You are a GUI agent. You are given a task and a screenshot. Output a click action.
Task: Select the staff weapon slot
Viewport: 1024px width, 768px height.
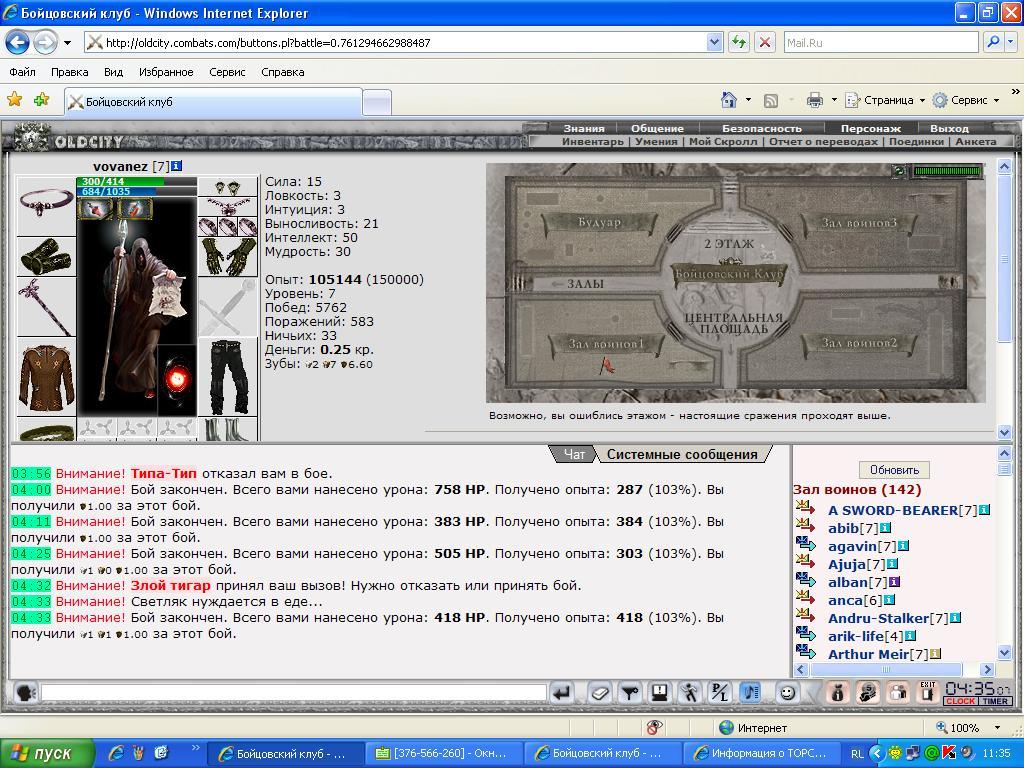pyautogui.click(x=46, y=307)
